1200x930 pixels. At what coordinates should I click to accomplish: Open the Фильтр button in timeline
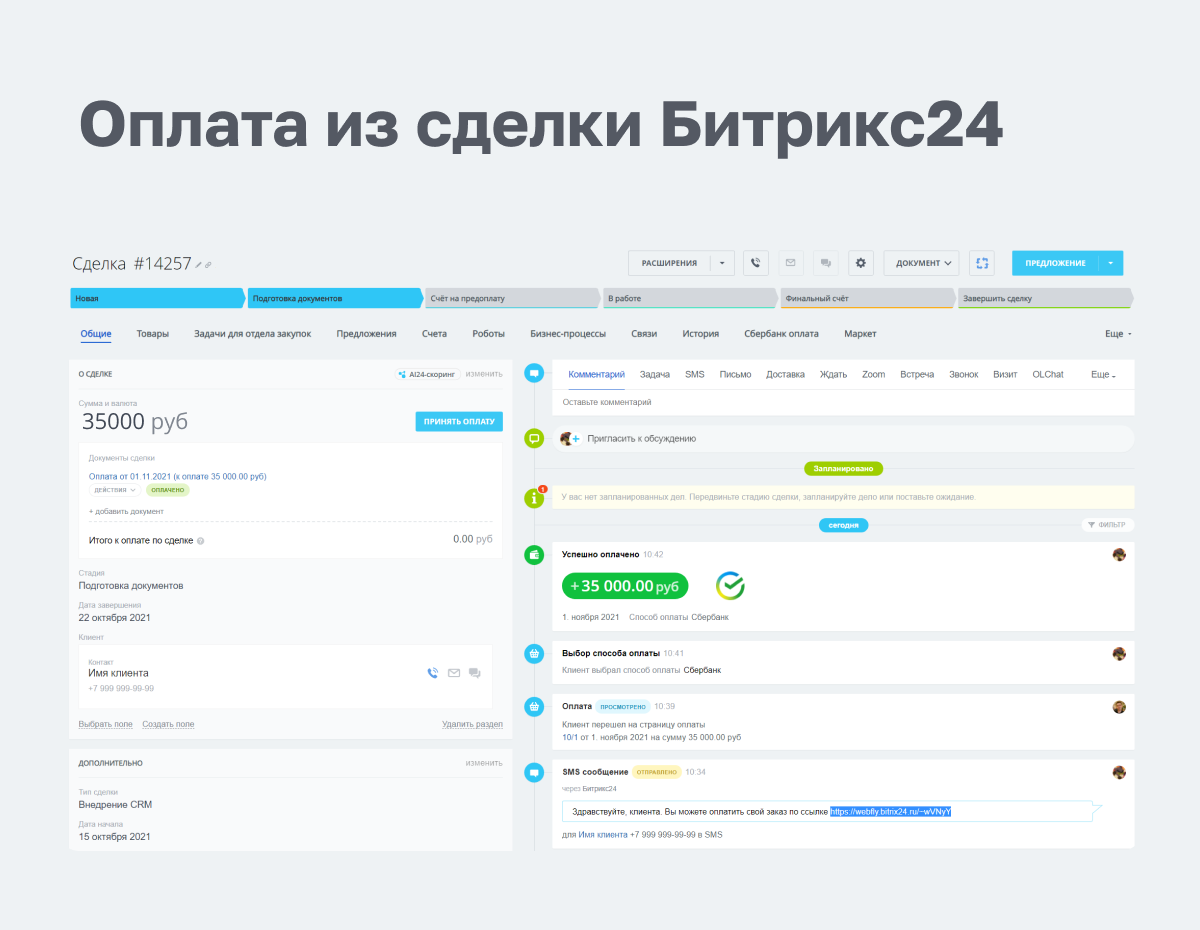coord(1107,524)
